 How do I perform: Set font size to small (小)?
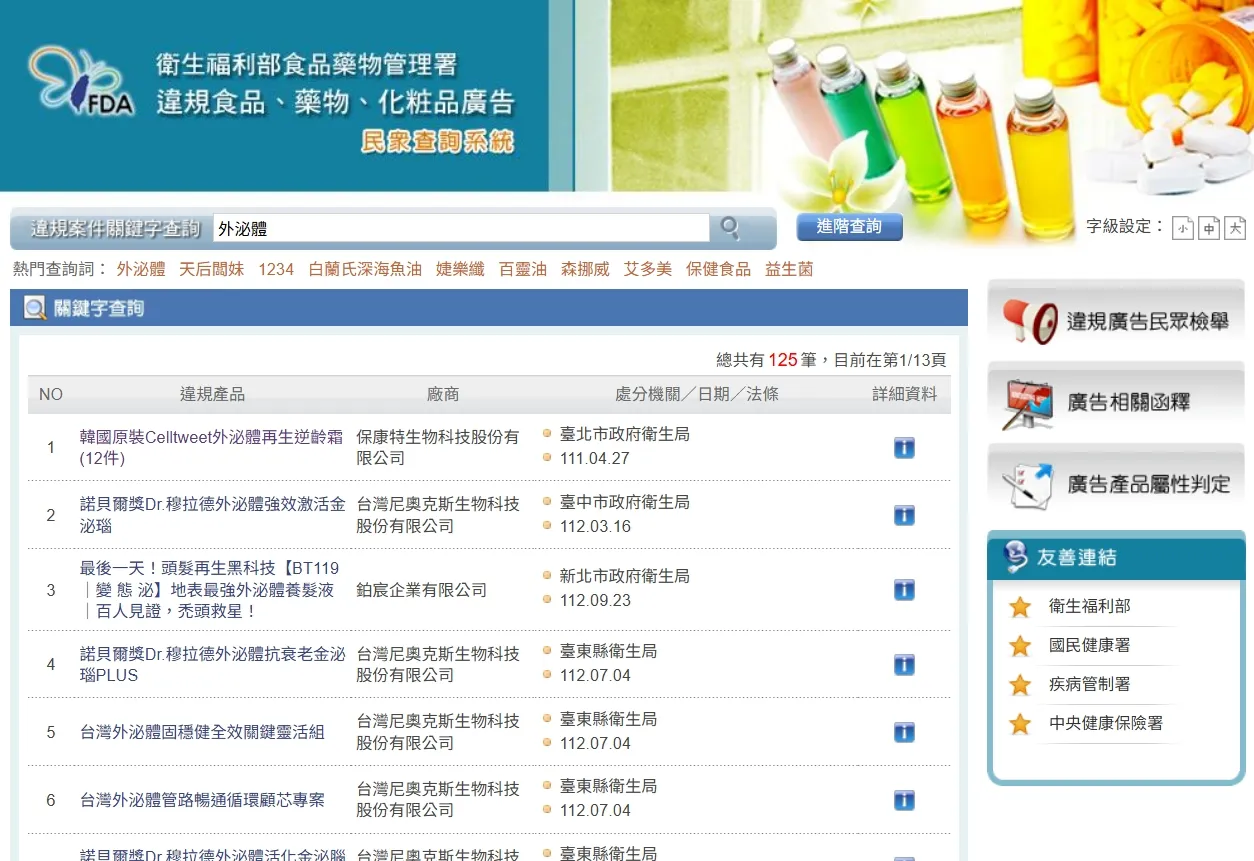point(1183,229)
